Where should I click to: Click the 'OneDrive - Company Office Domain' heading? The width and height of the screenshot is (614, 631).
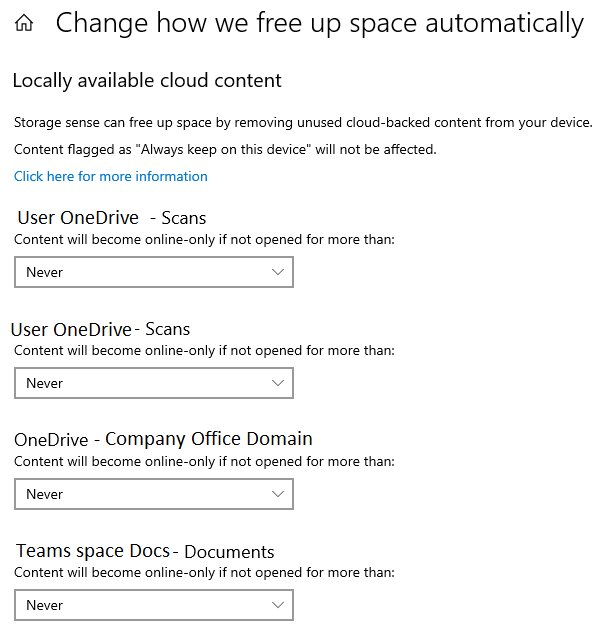pos(163,439)
